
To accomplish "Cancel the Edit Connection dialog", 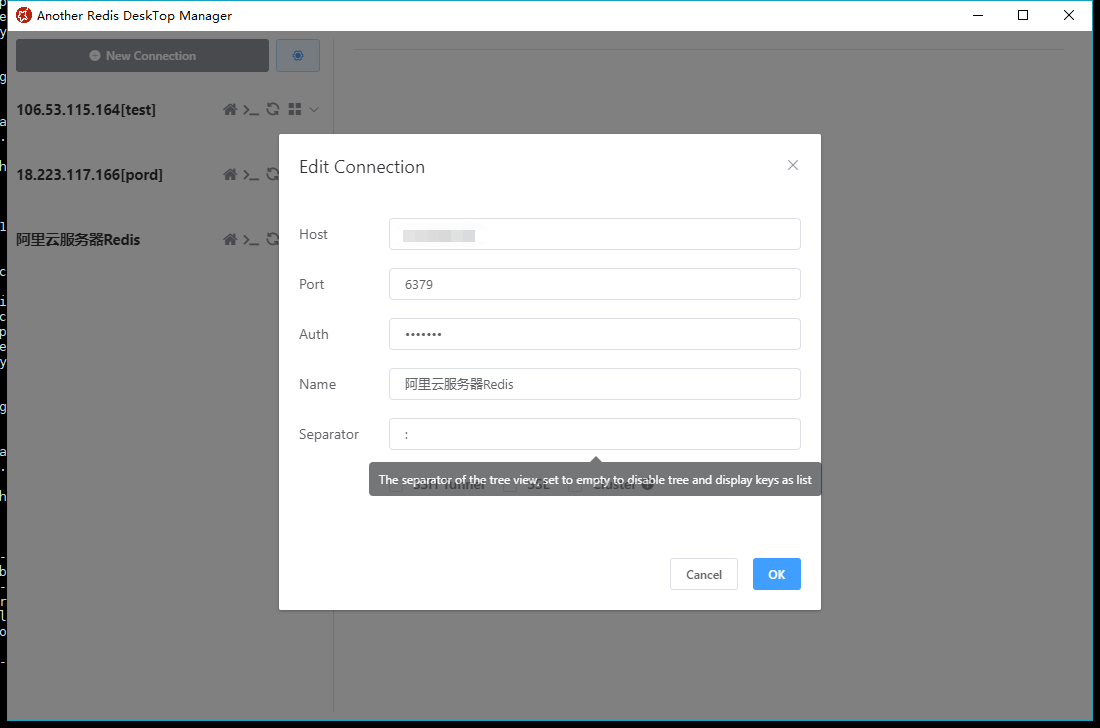I will click(x=704, y=574).
